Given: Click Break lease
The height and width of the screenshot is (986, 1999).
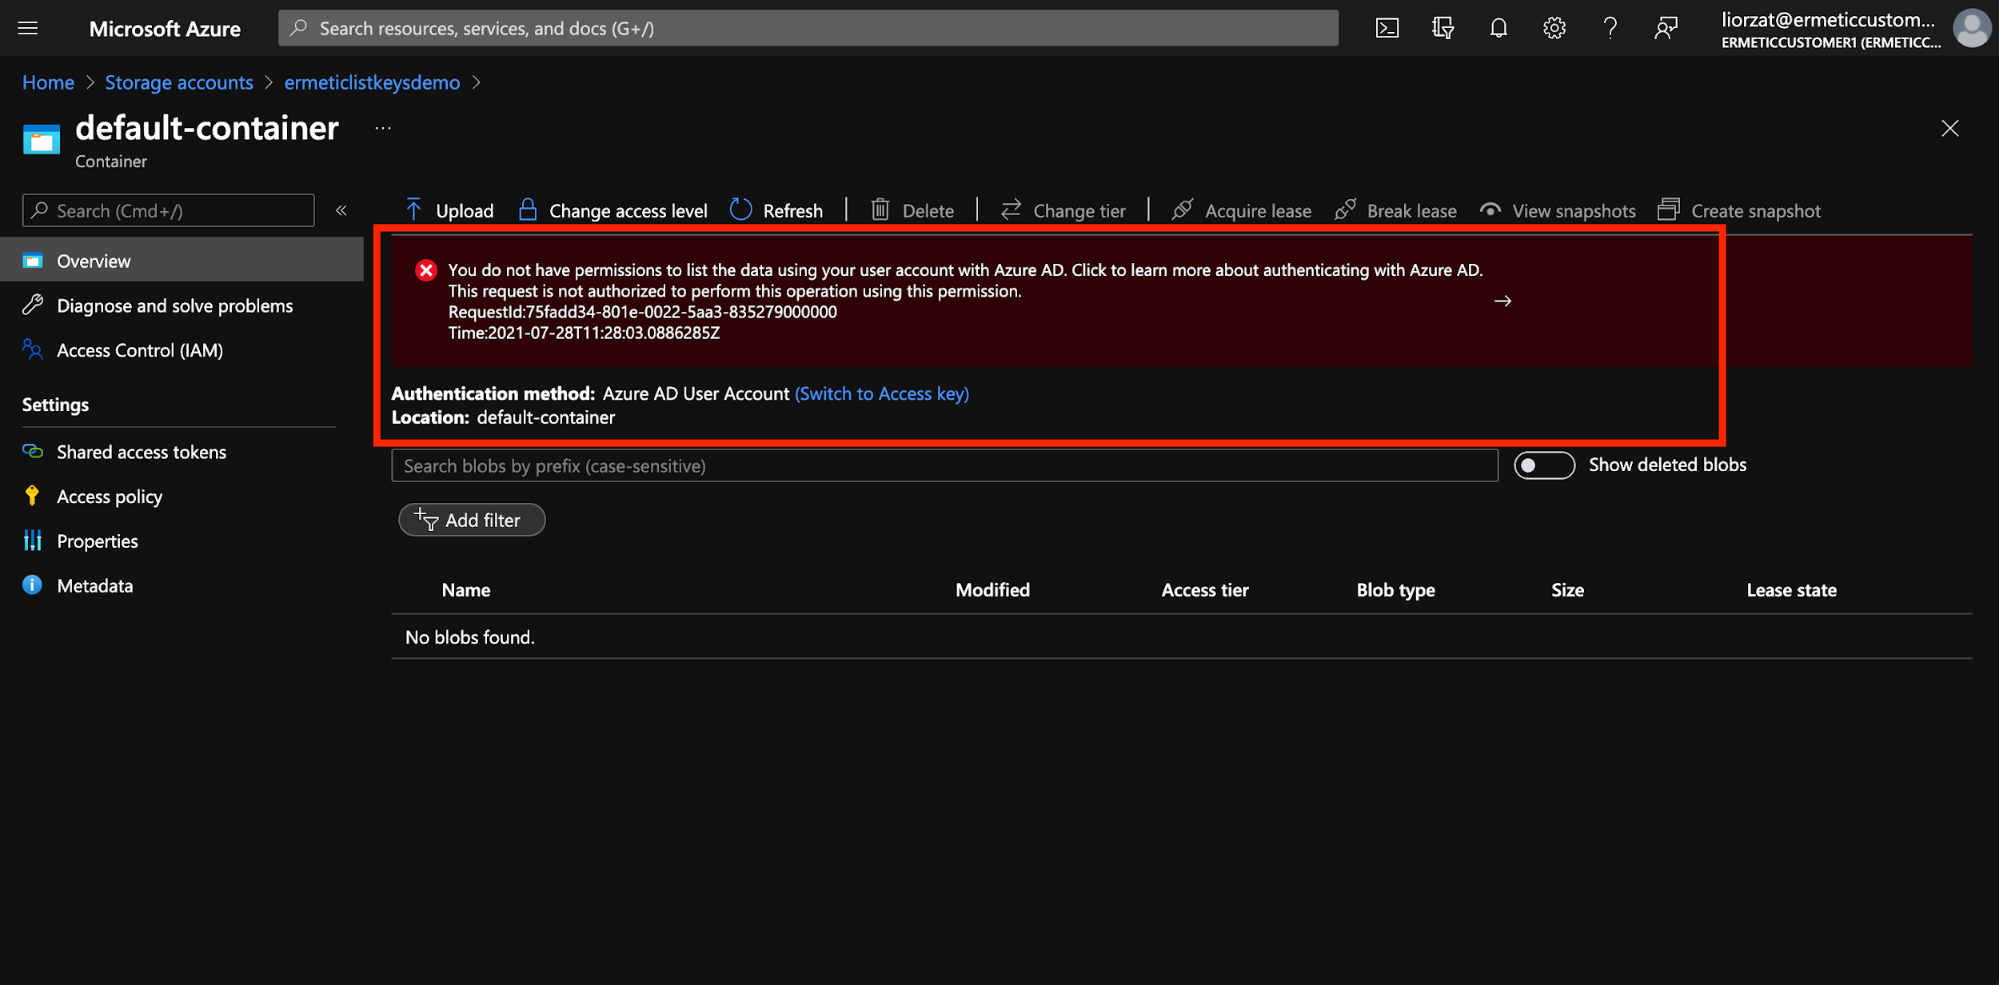Looking at the screenshot, I should 1395,210.
